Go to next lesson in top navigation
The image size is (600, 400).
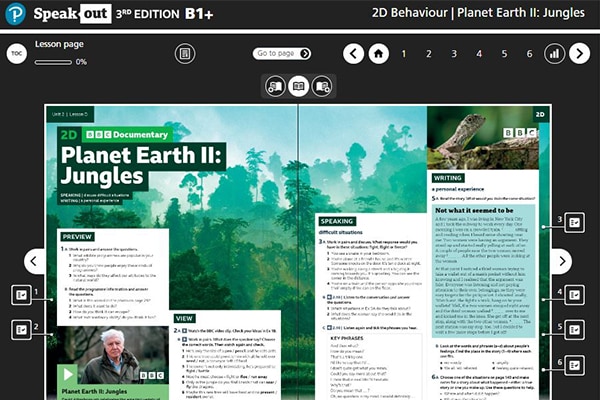coord(579,54)
